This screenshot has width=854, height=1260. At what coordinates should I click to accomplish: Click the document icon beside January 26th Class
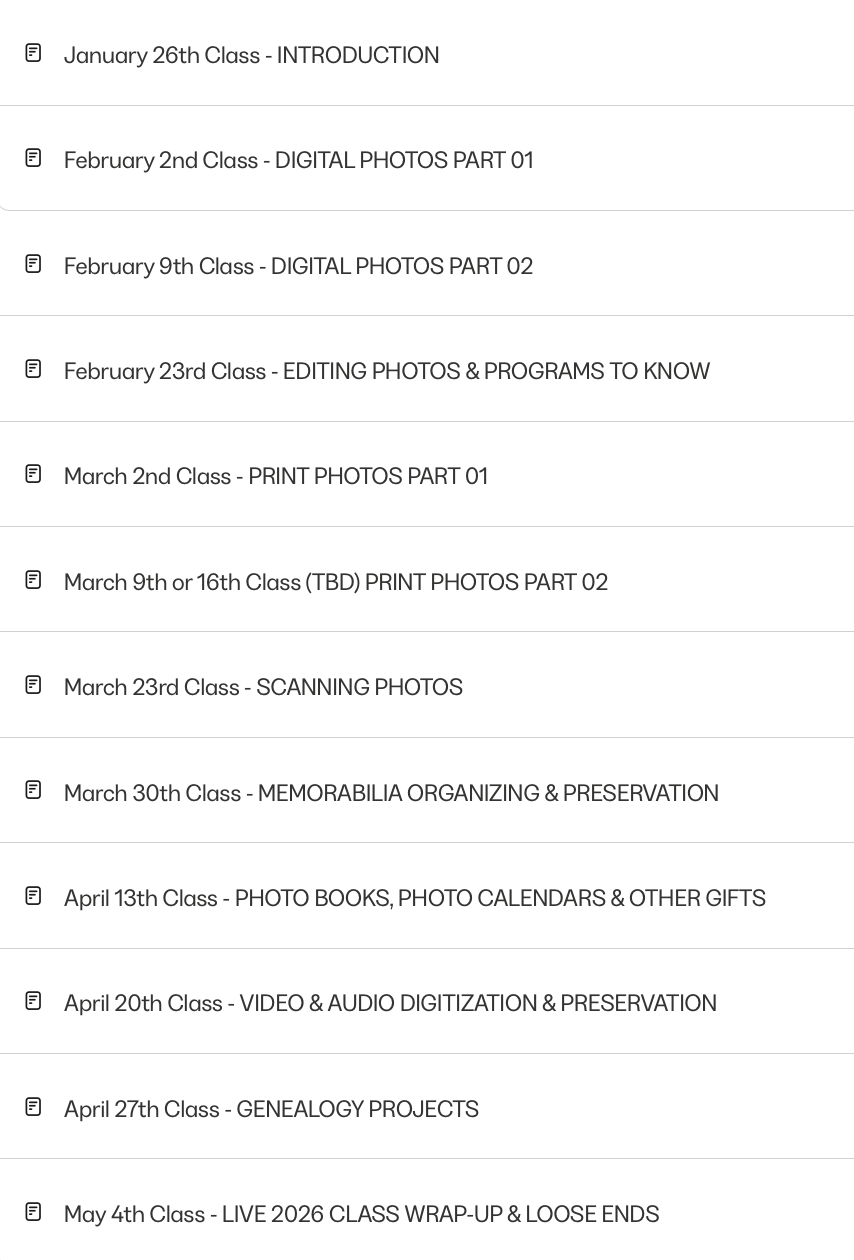click(x=33, y=53)
